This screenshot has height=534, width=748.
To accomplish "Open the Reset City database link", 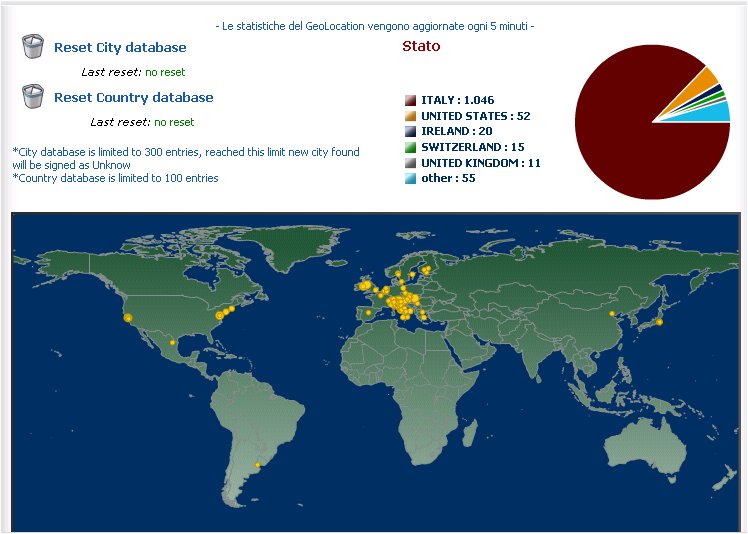I will pos(120,47).
